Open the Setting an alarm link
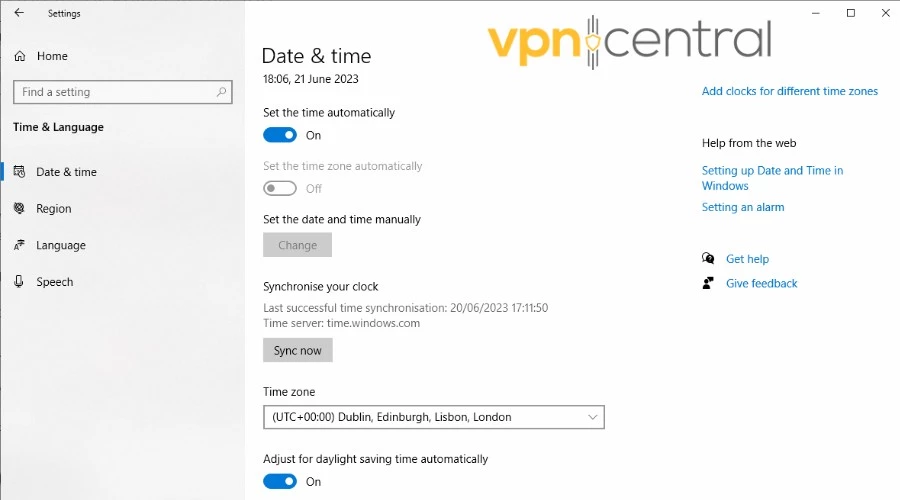This screenshot has height=500, width=900. pyautogui.click(x=742, y=207)
